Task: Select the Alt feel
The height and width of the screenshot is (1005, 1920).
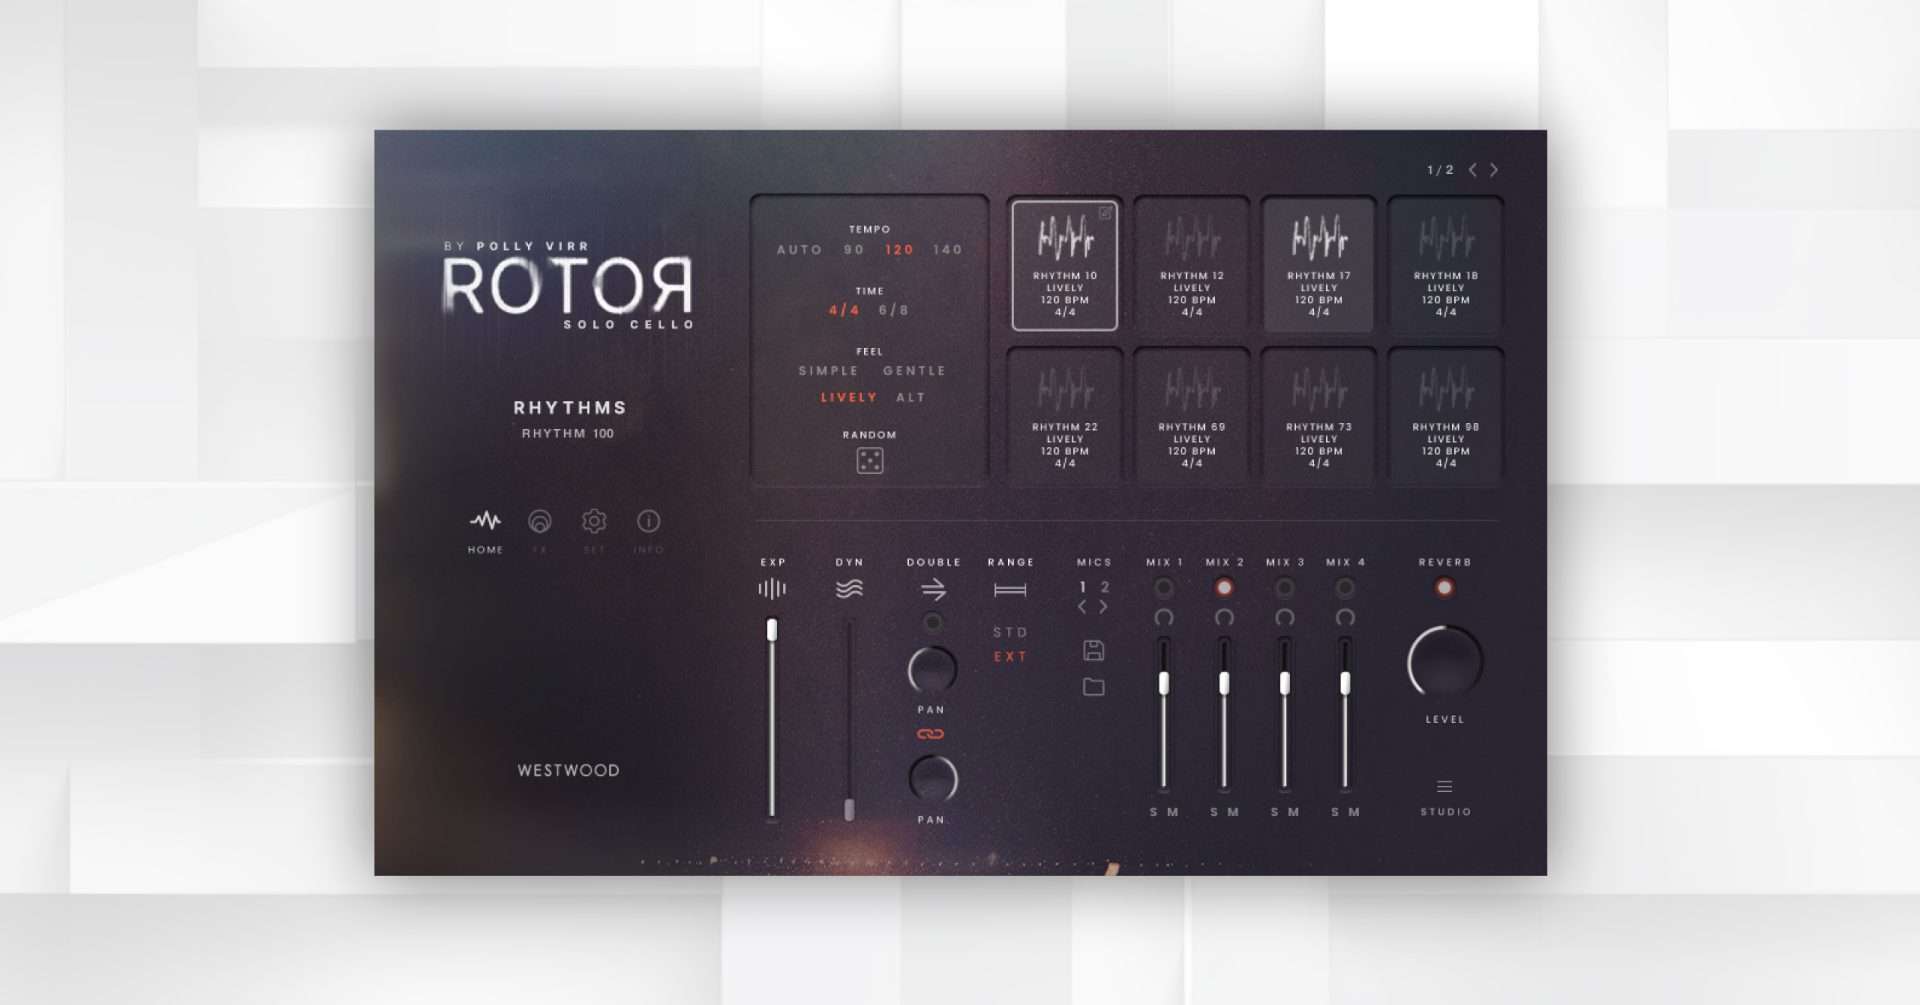Action: click(x=911, y=398)
